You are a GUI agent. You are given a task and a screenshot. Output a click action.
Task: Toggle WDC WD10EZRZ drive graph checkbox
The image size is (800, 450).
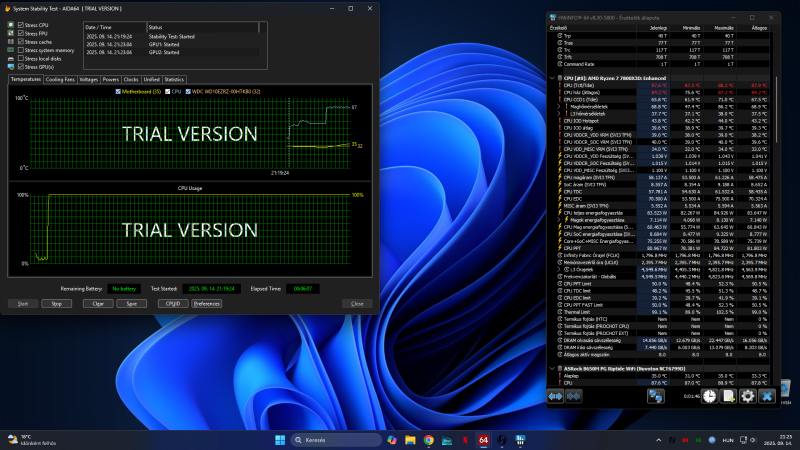(188, 92)
